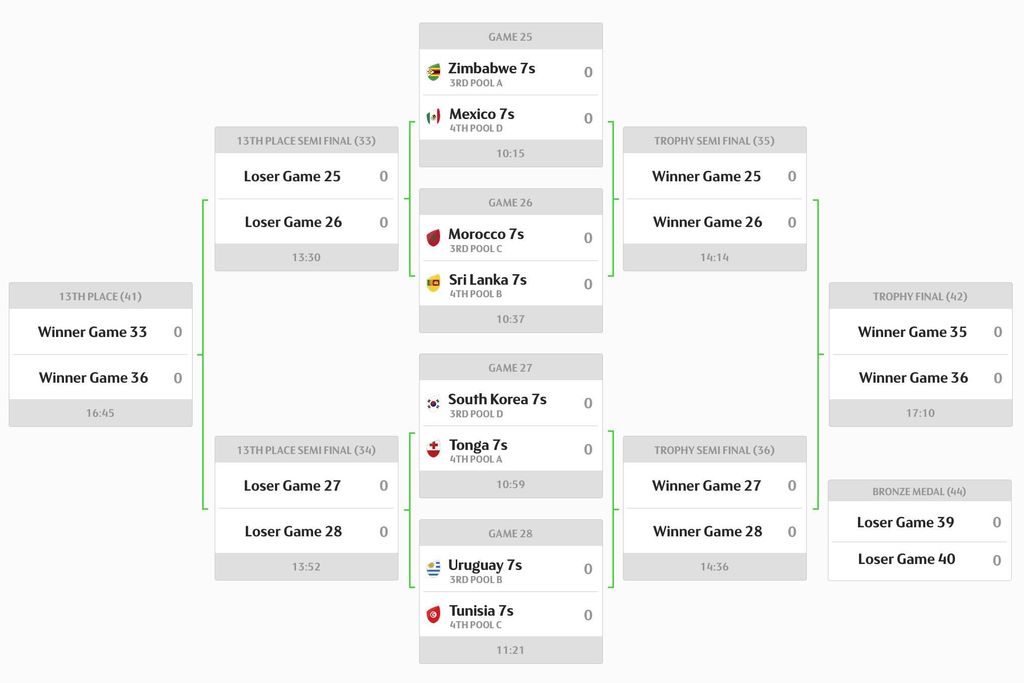The image size is (1024, 683).
Task: Select the Trophy Final (42) match header
Action: pyautogui.click(x=920, y=296)
